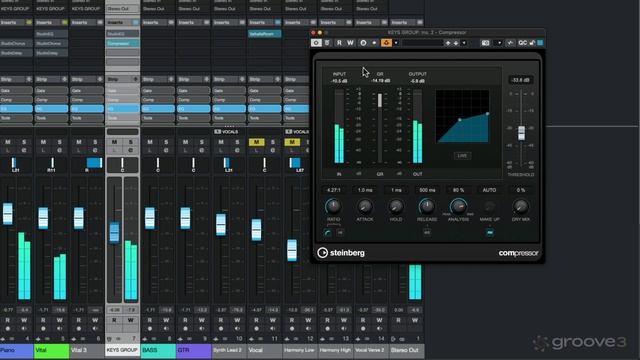
Task: Take plugin snapshot with the camera icon
Action: pyautogui.click(x=485, y=43)
